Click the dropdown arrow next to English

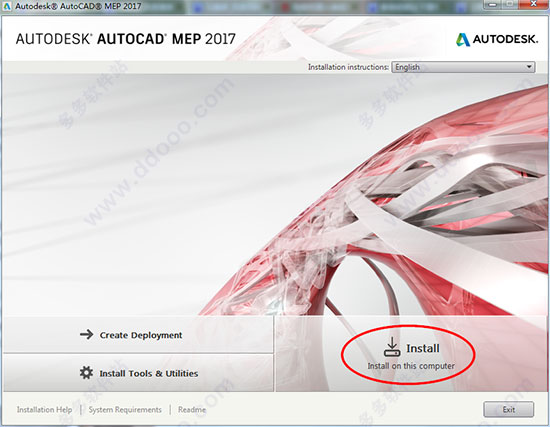529,67
